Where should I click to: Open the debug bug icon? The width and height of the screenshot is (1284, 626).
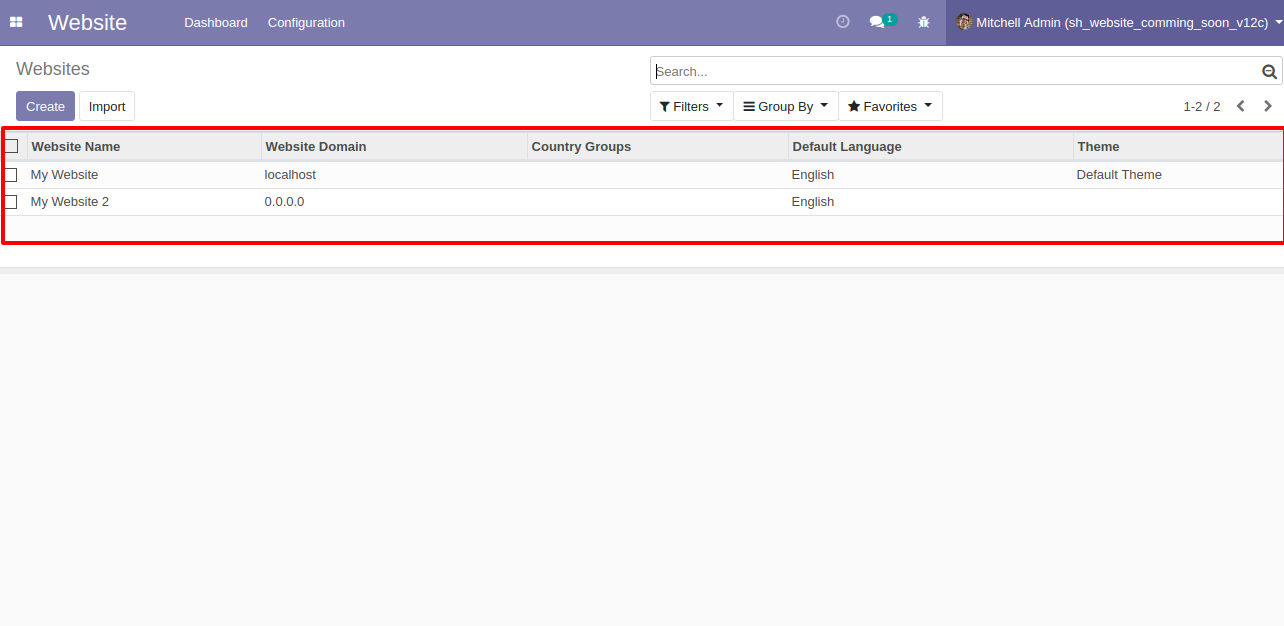pos(924,22)
